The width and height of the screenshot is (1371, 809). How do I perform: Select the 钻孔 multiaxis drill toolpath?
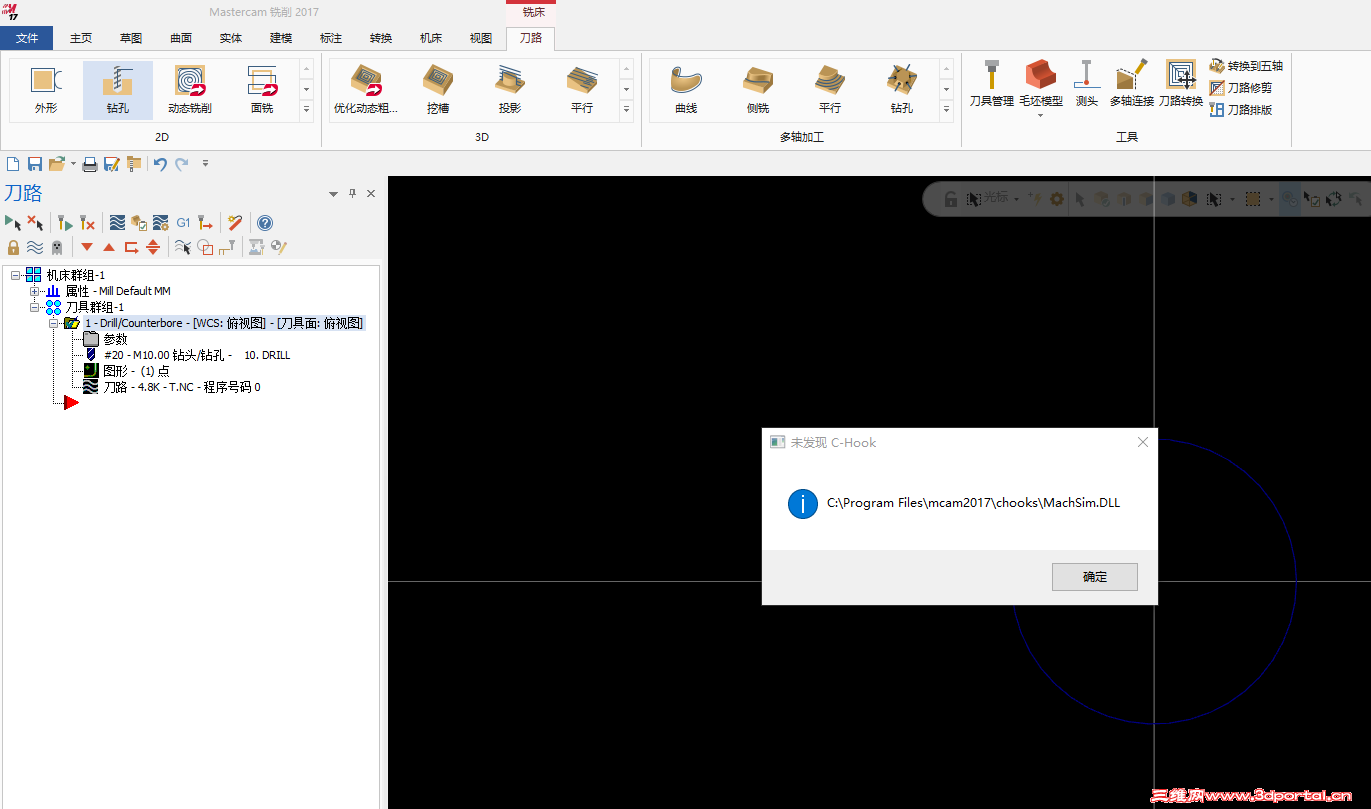coord(902,90)
